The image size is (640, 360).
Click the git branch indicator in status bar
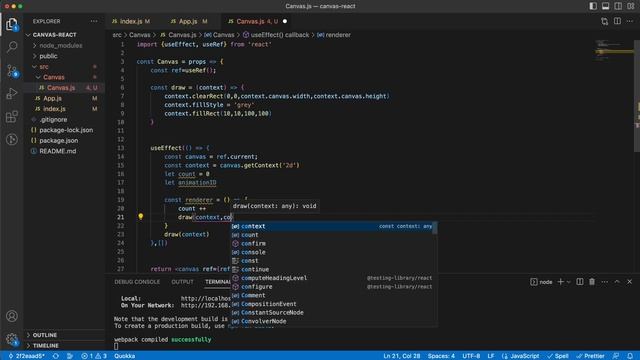tap(27, 356)
